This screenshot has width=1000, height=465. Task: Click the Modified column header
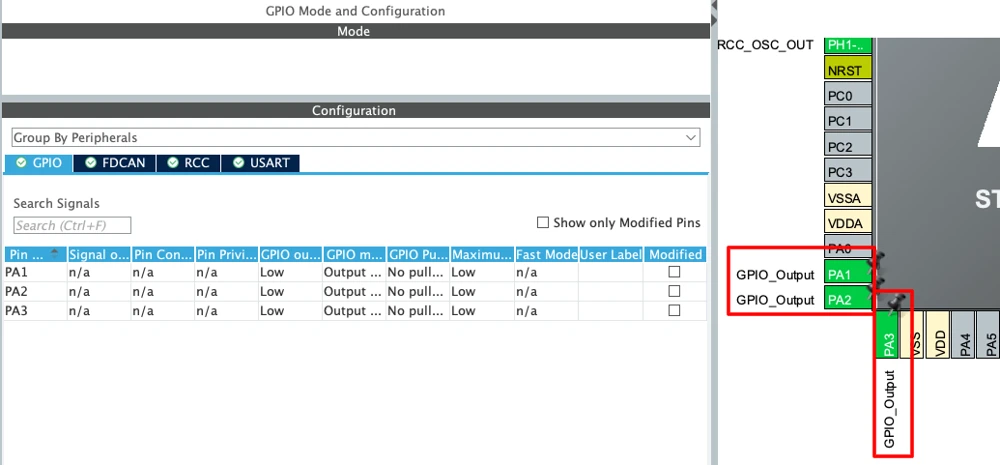pos(675,255)
